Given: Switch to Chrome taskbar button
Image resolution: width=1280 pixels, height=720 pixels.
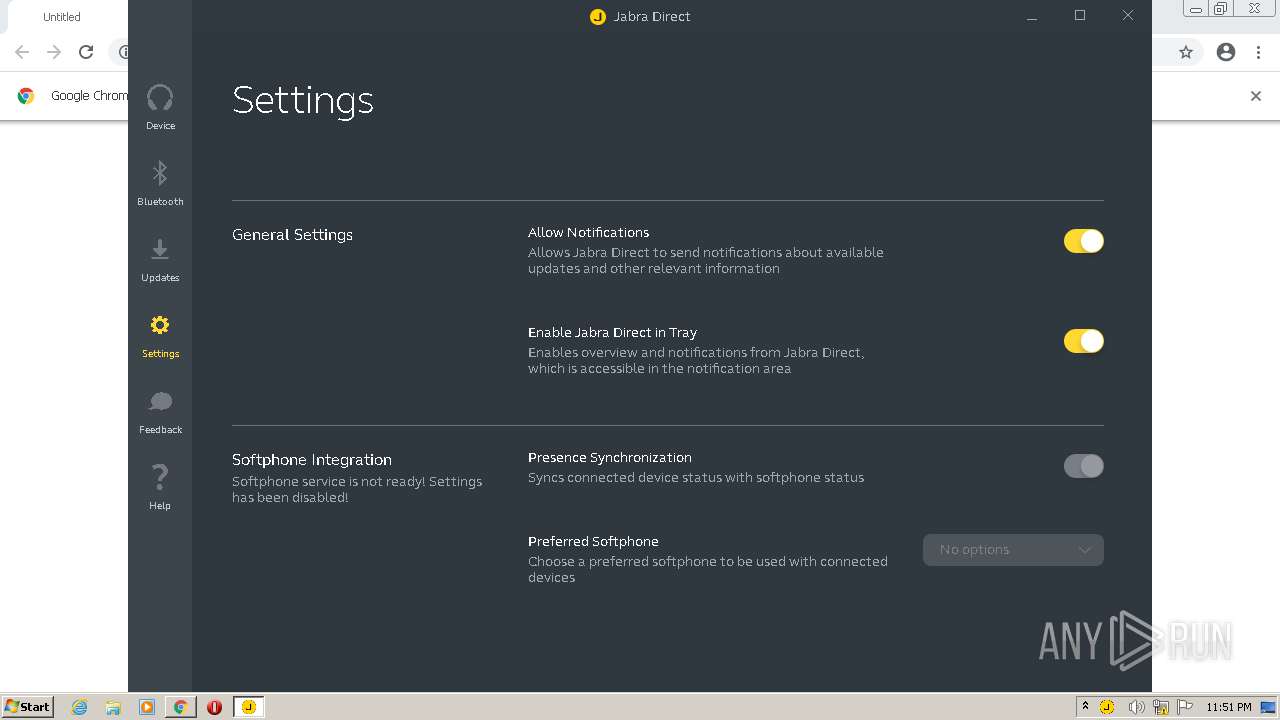Looking at the screenshot, I should click(180, 707).
